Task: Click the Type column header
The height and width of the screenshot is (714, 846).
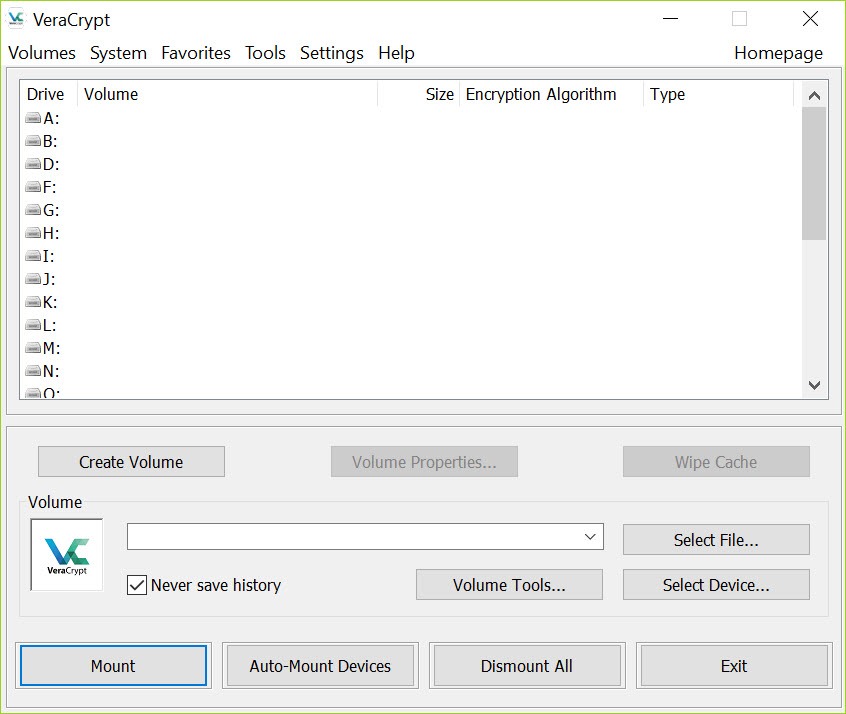Action: [718, 94]
